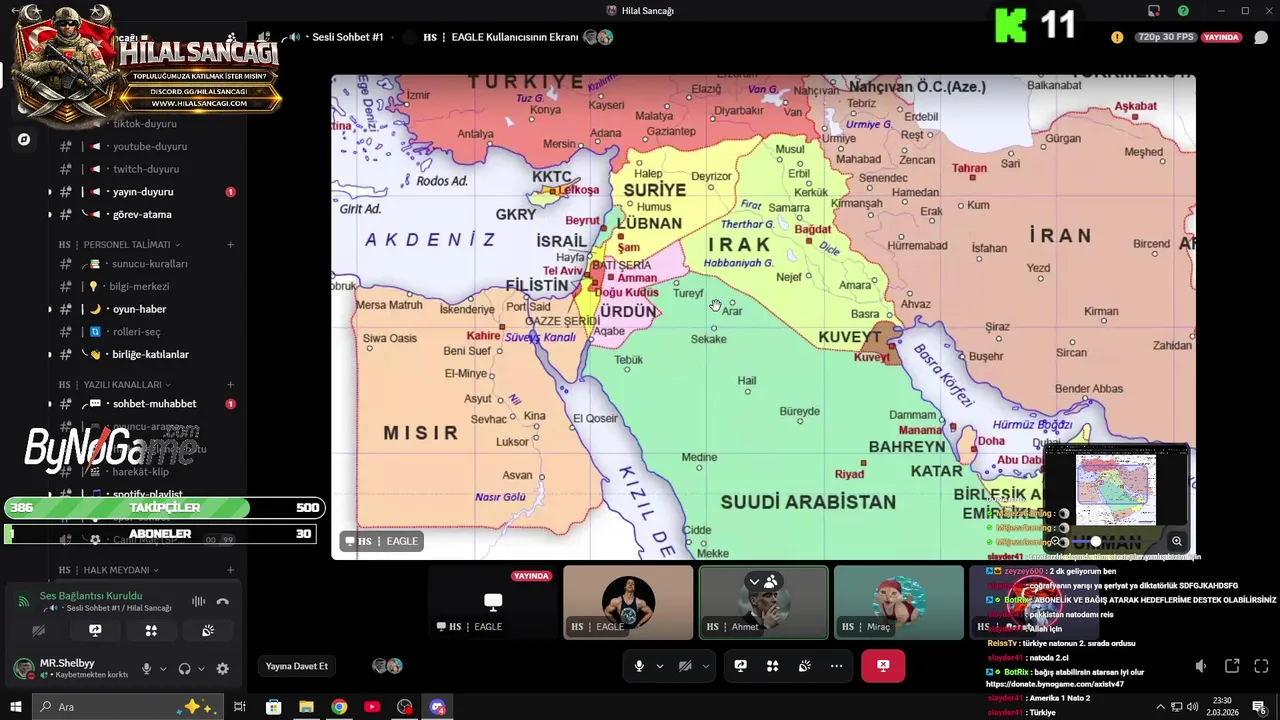Viewport: 1280px width, 720px height.
Task: Open activities from the left voice panel
Action: pyautogui.click(x=151, y=631)
